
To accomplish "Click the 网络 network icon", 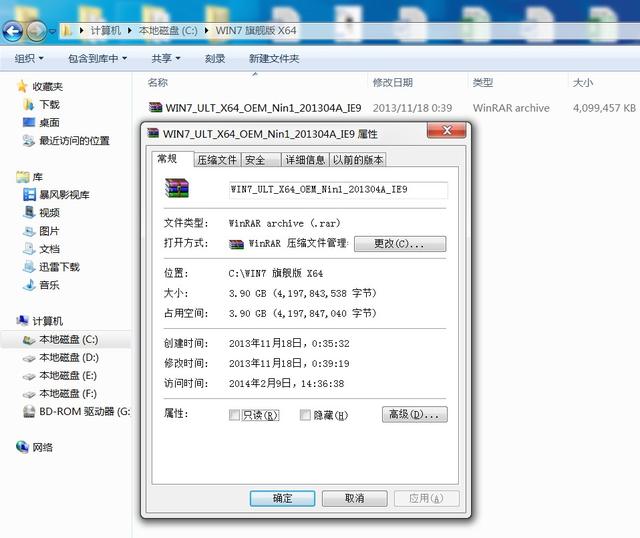I will 22,447.
